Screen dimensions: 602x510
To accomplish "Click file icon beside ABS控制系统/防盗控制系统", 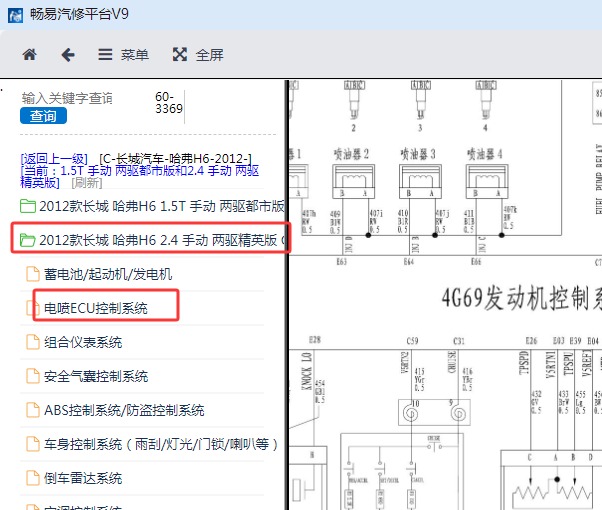I will (x=33, y=410).
